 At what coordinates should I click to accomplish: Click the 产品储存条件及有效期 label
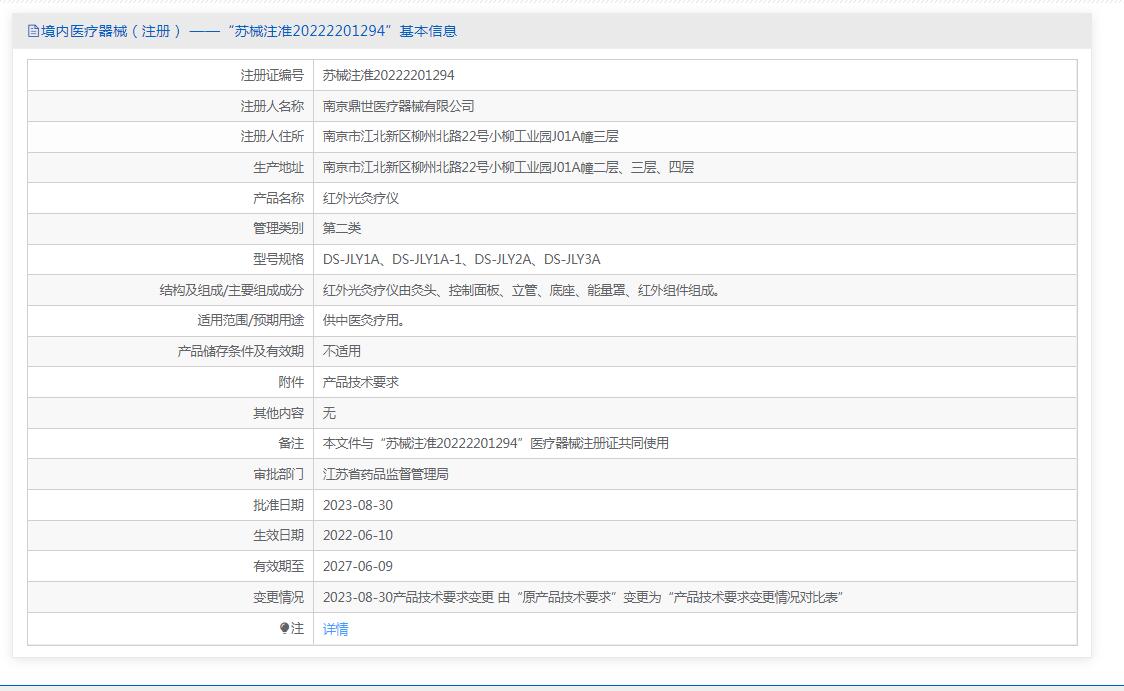(x=240, y=351)
